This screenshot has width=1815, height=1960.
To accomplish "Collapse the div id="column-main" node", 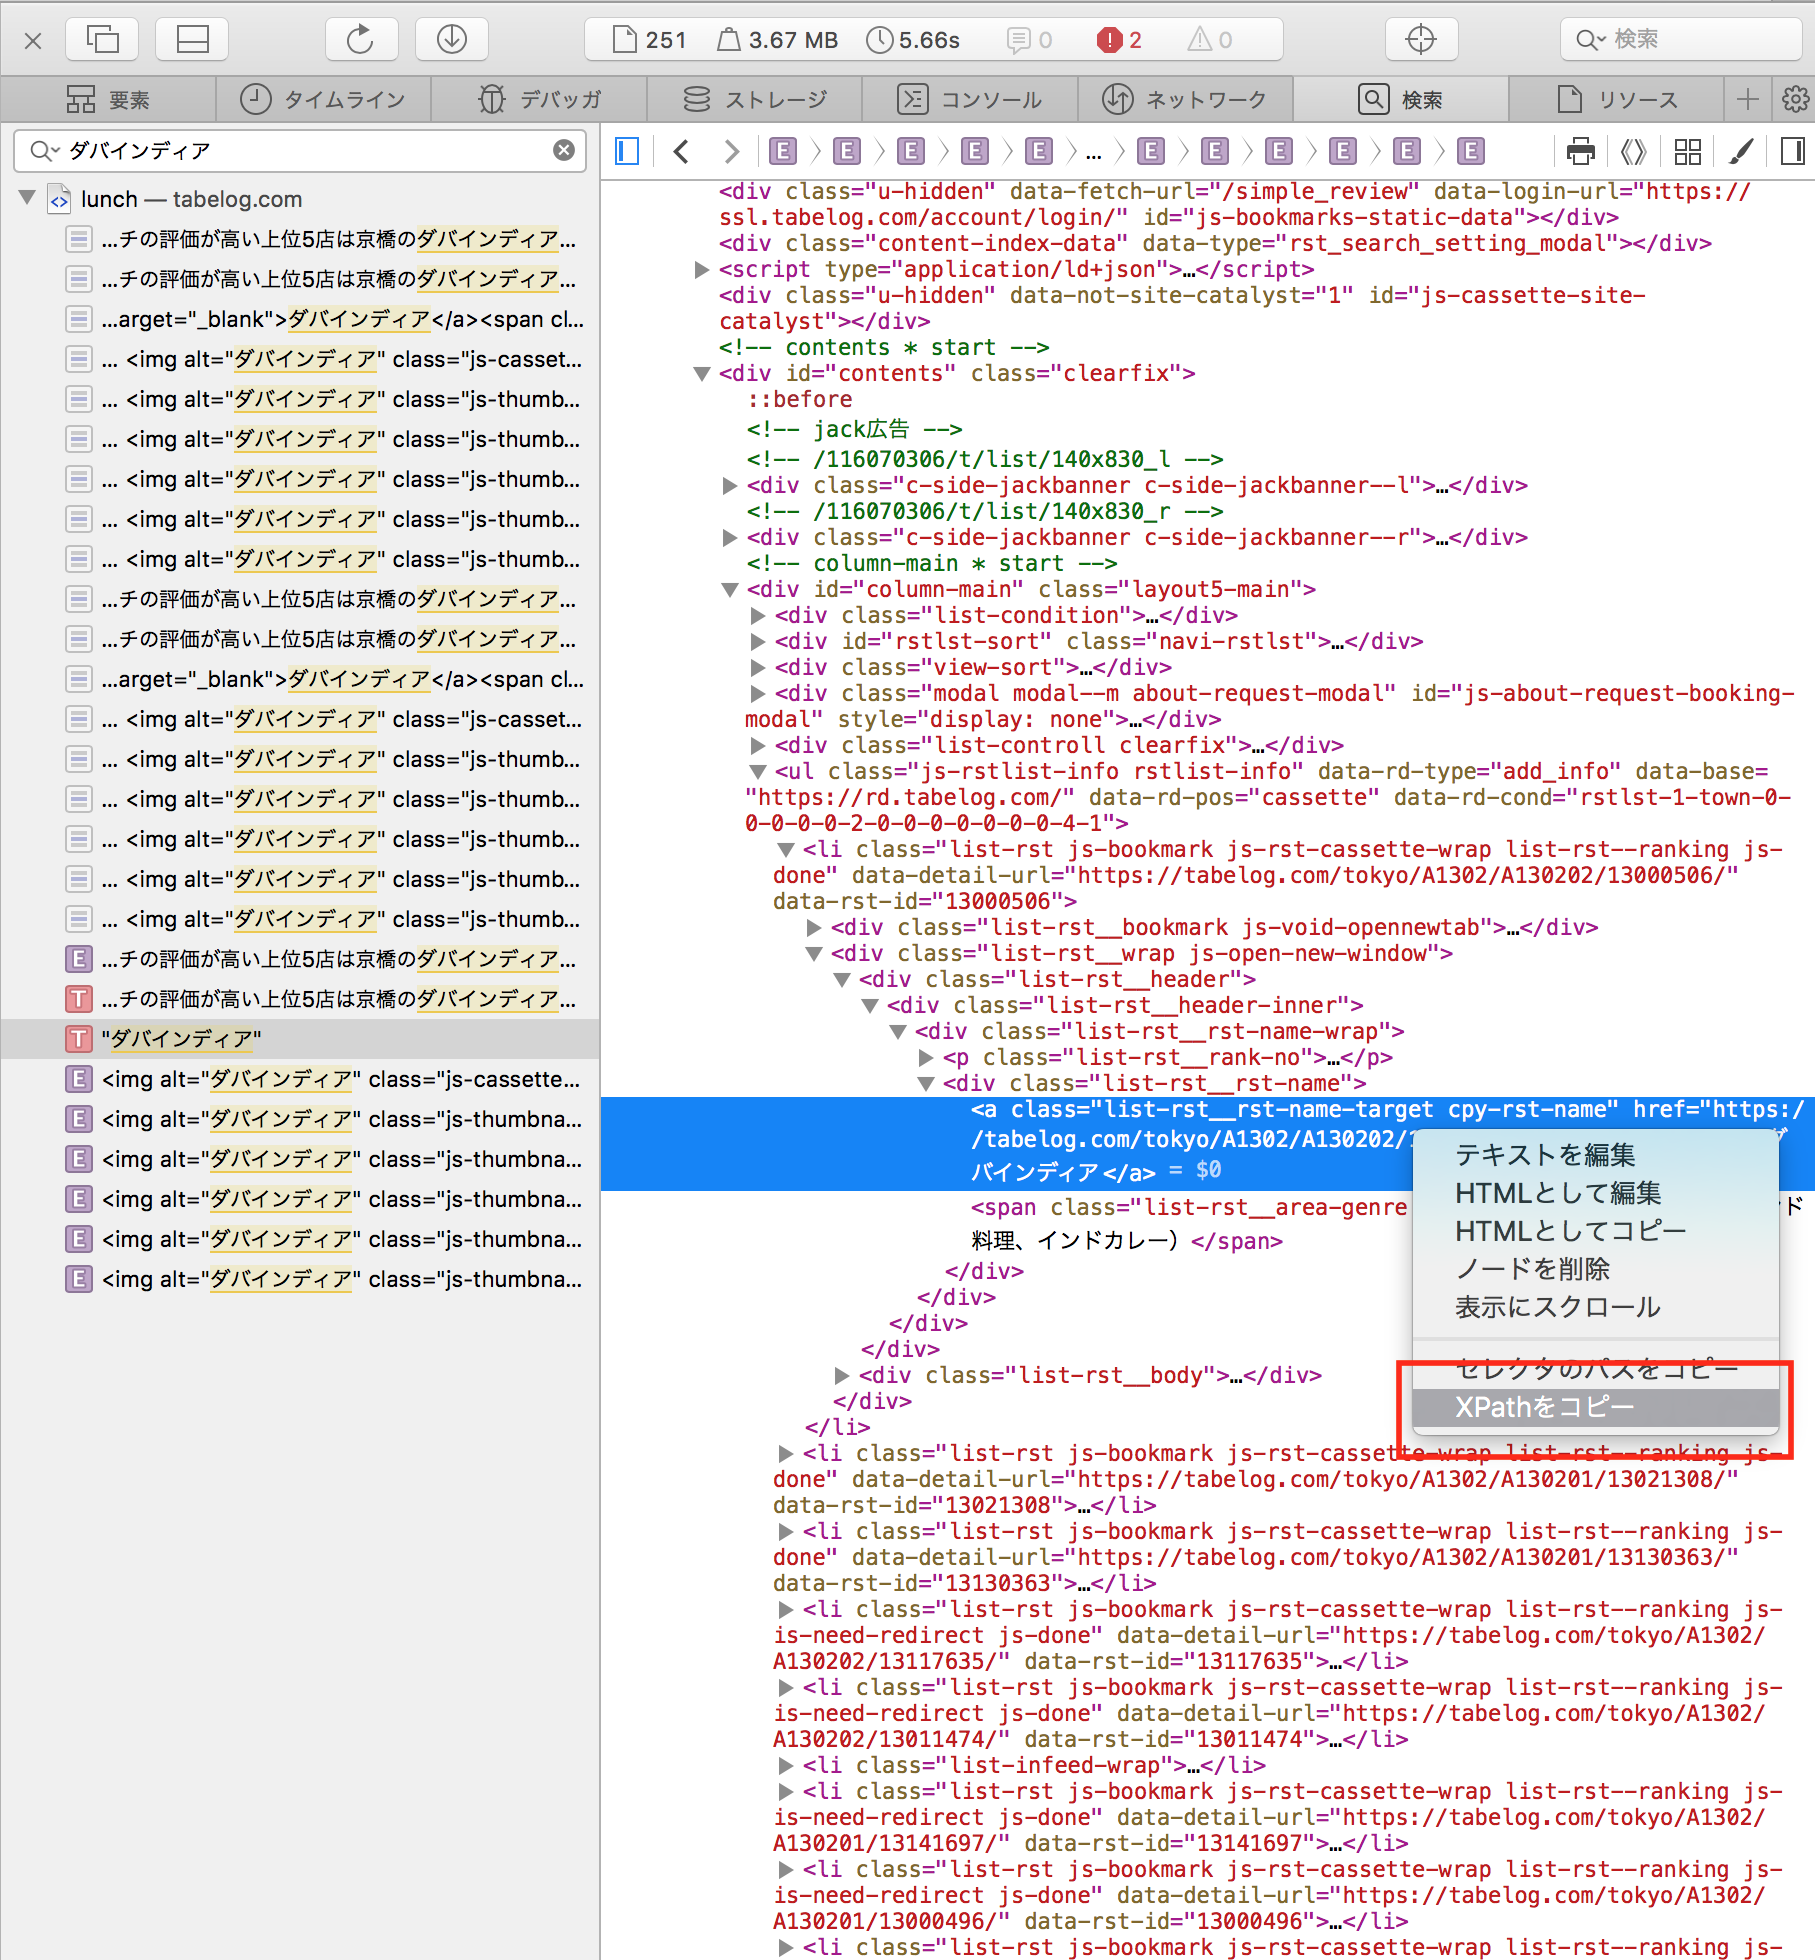I will [730, 589].
